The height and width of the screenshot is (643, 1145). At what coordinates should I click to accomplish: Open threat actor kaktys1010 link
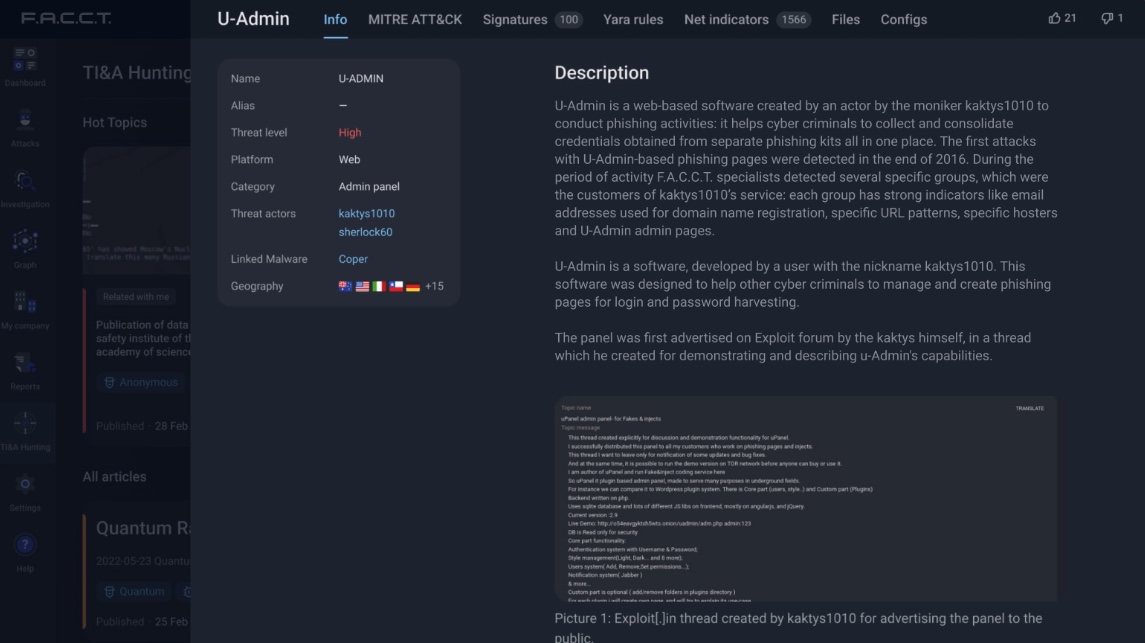(x=366, y=213)
